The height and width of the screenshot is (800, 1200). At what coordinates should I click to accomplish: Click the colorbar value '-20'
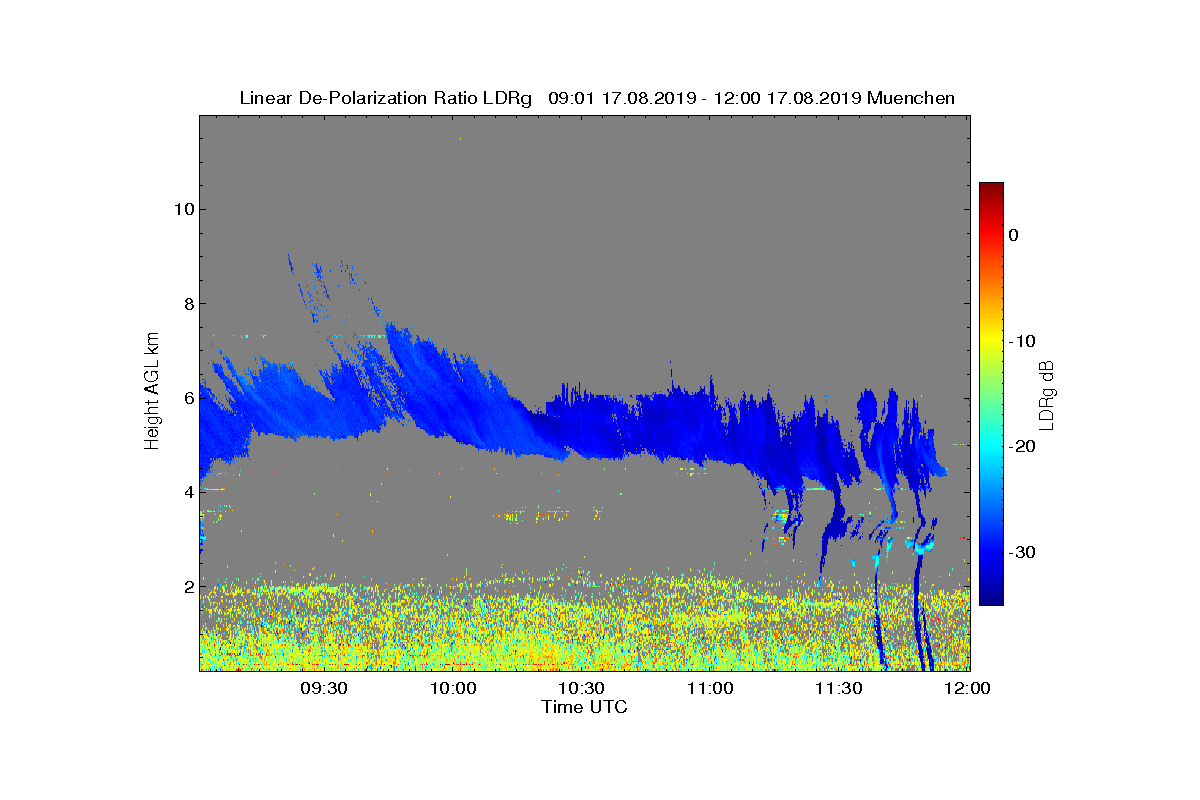(x=1021, y=446)
